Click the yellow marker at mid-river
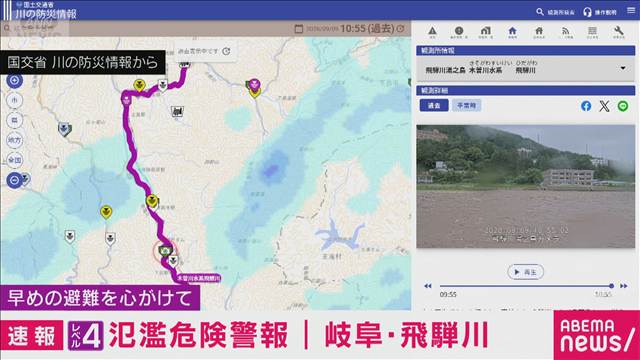Image resolution: width=640 pixels, height=360 pixels. [152, 201]
